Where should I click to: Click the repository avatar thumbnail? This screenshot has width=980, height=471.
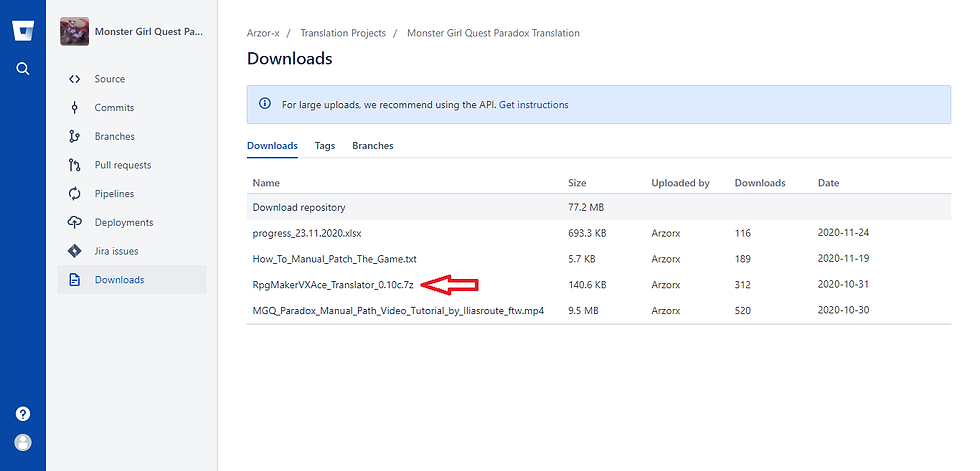tap(74, 31)
